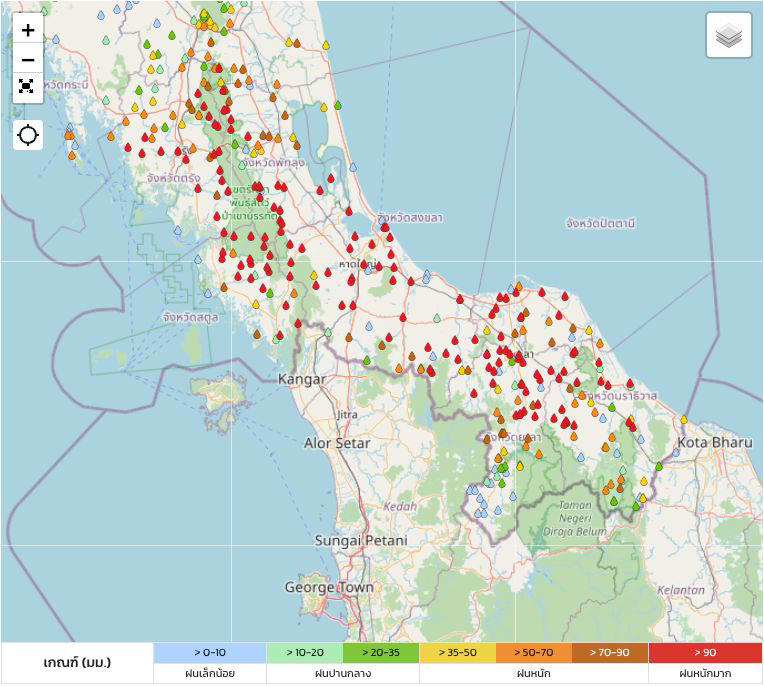Click the > 0-10 light blue legend swatch

(210, 653)
